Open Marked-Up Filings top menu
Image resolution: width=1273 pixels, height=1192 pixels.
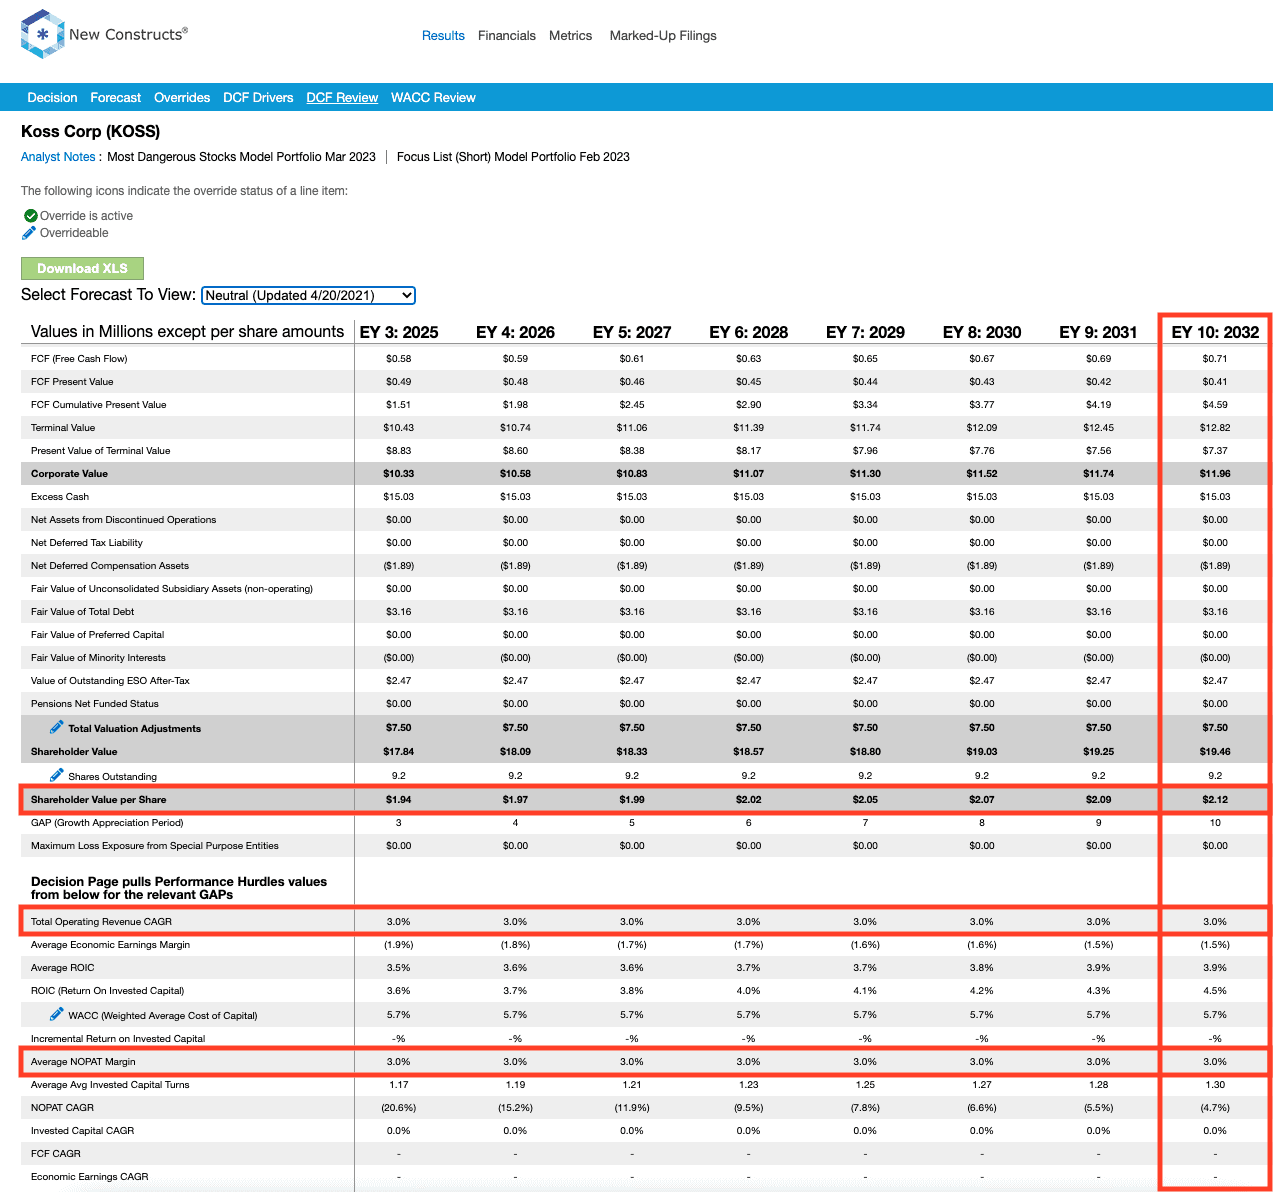tap(663, 35)
